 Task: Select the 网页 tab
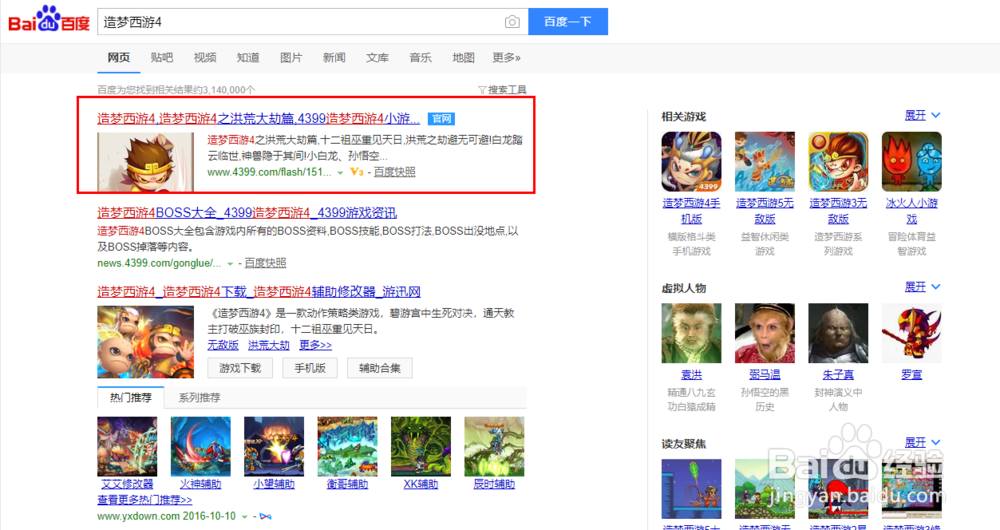(119, 57)
